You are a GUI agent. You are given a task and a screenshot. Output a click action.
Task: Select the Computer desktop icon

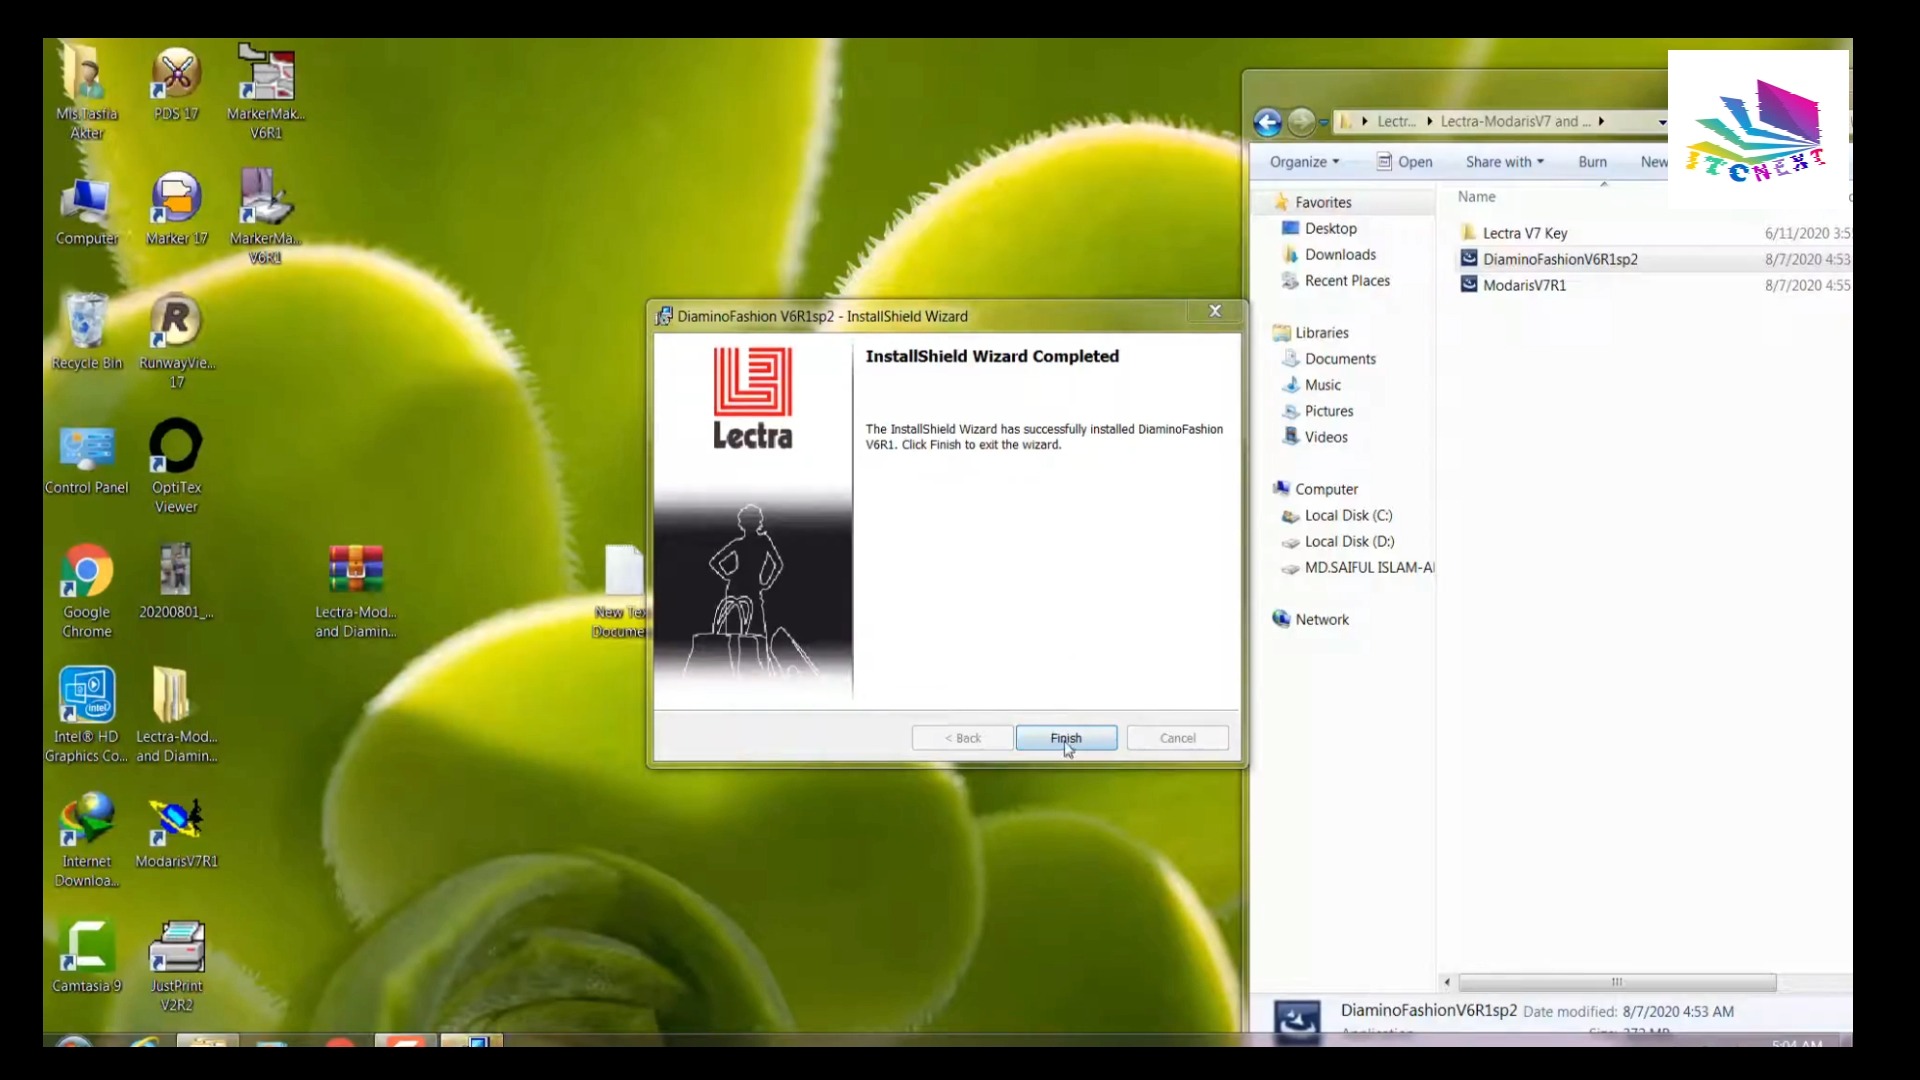pos(87,211)
